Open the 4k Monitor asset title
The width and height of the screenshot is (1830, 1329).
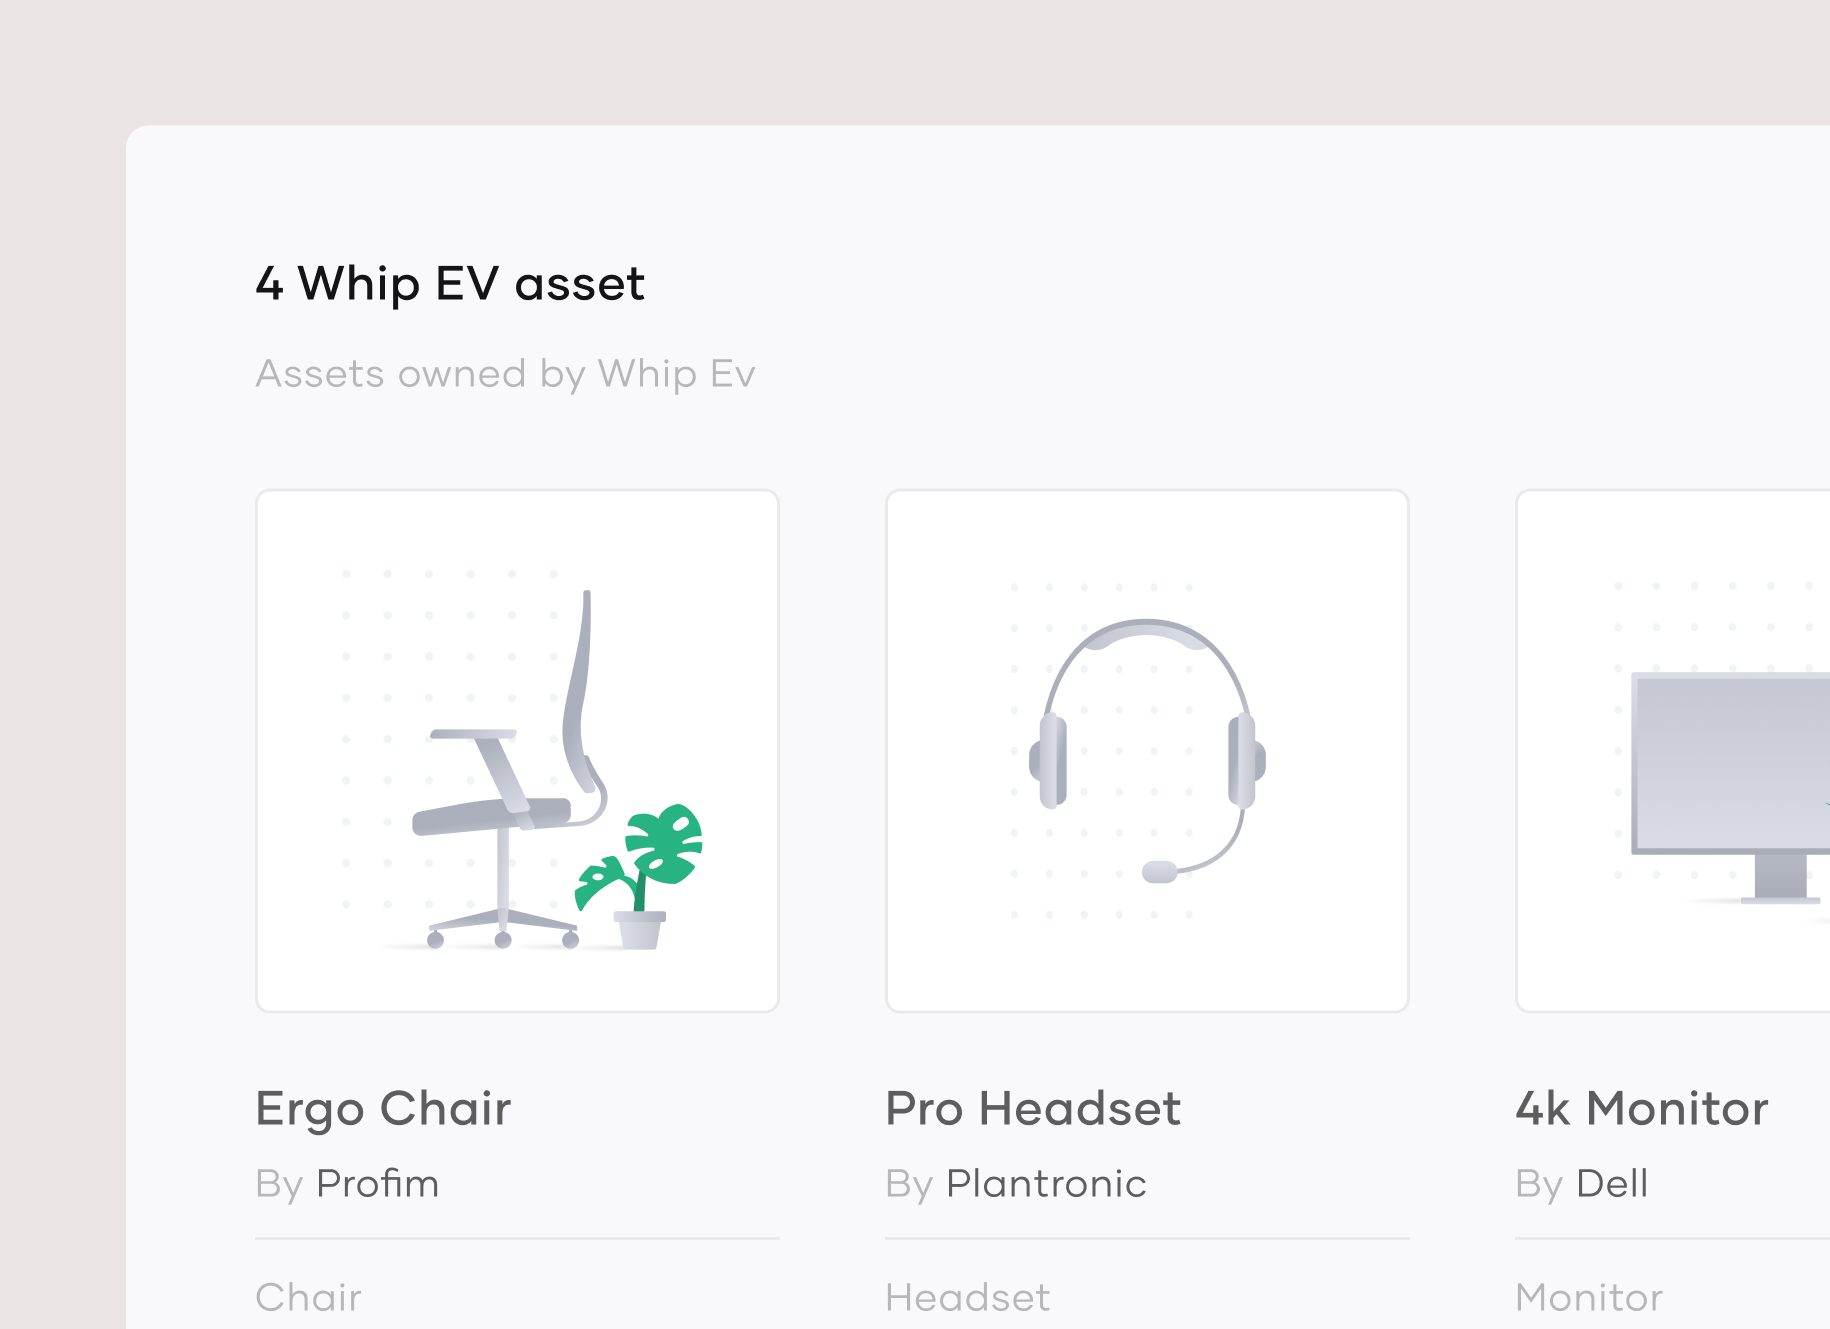pyautogui.click(x=1641, y=1108)
